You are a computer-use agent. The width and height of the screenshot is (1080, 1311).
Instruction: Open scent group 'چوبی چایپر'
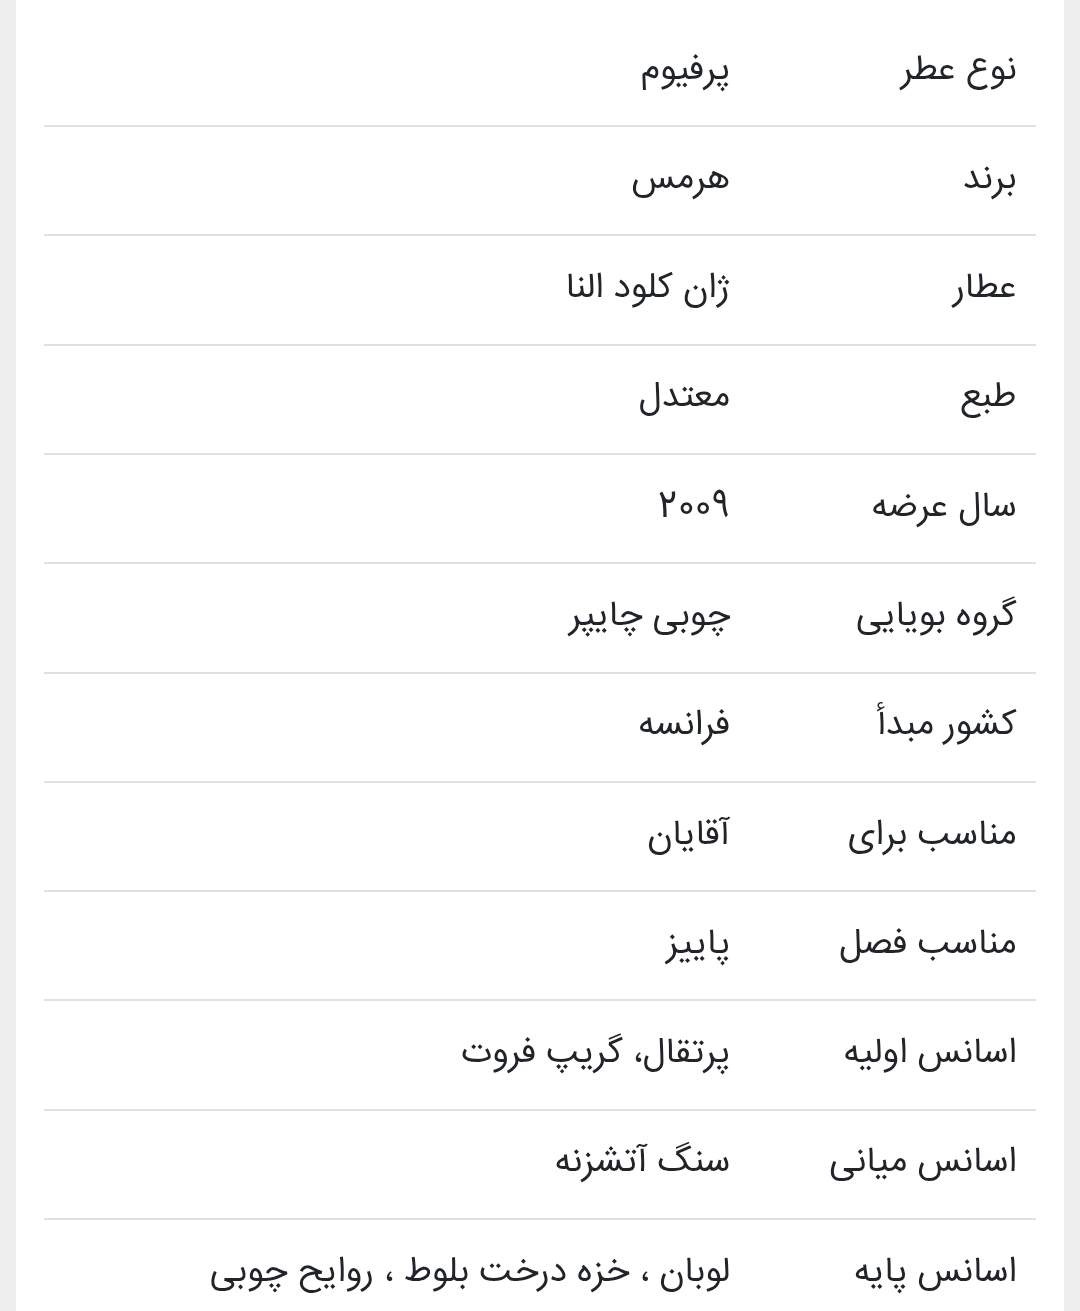650,616
